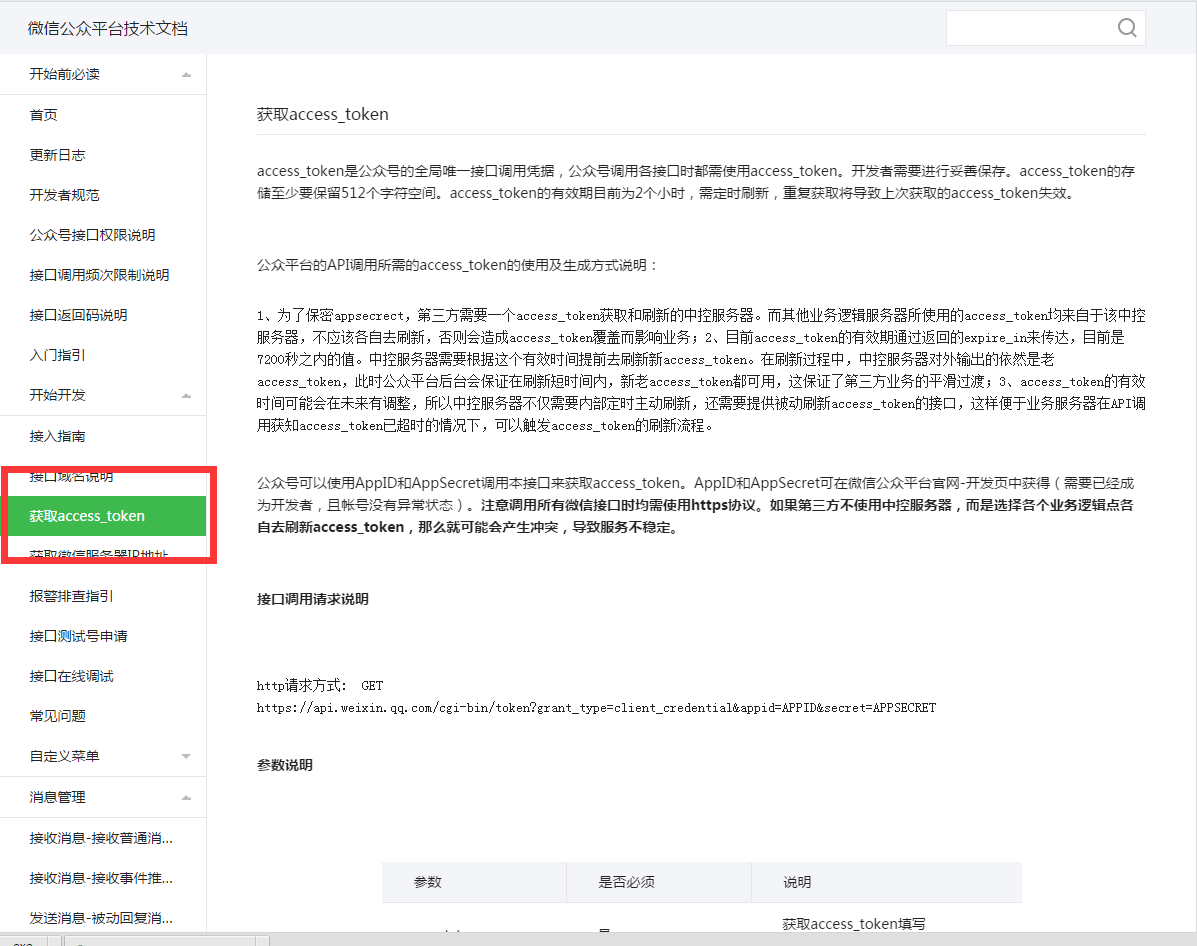Click the 获取access_token填写 table cell
Screen dimensions: 1197x946
tap(853, 923)
